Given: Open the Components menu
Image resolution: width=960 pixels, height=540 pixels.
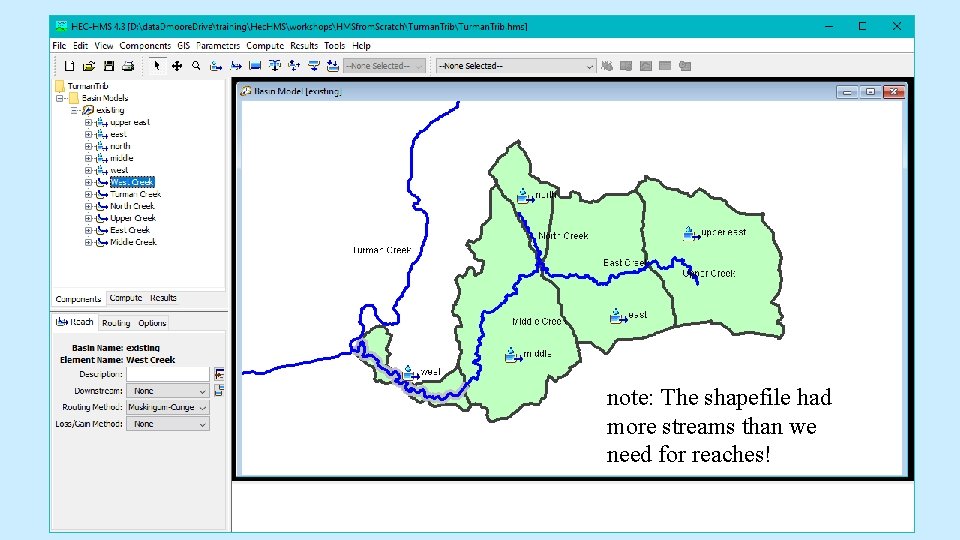Looking at the screenshot, I should point(145,46).
